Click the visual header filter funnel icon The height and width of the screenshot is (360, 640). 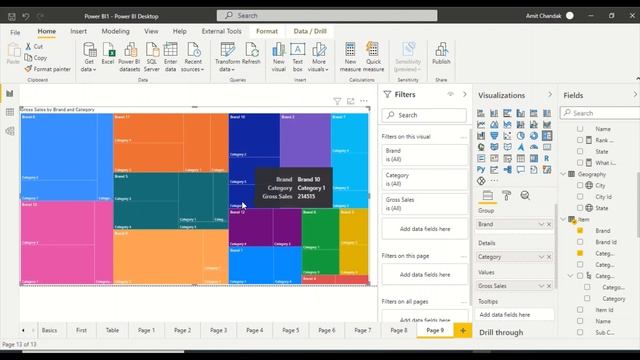click(x=337, y=101)
